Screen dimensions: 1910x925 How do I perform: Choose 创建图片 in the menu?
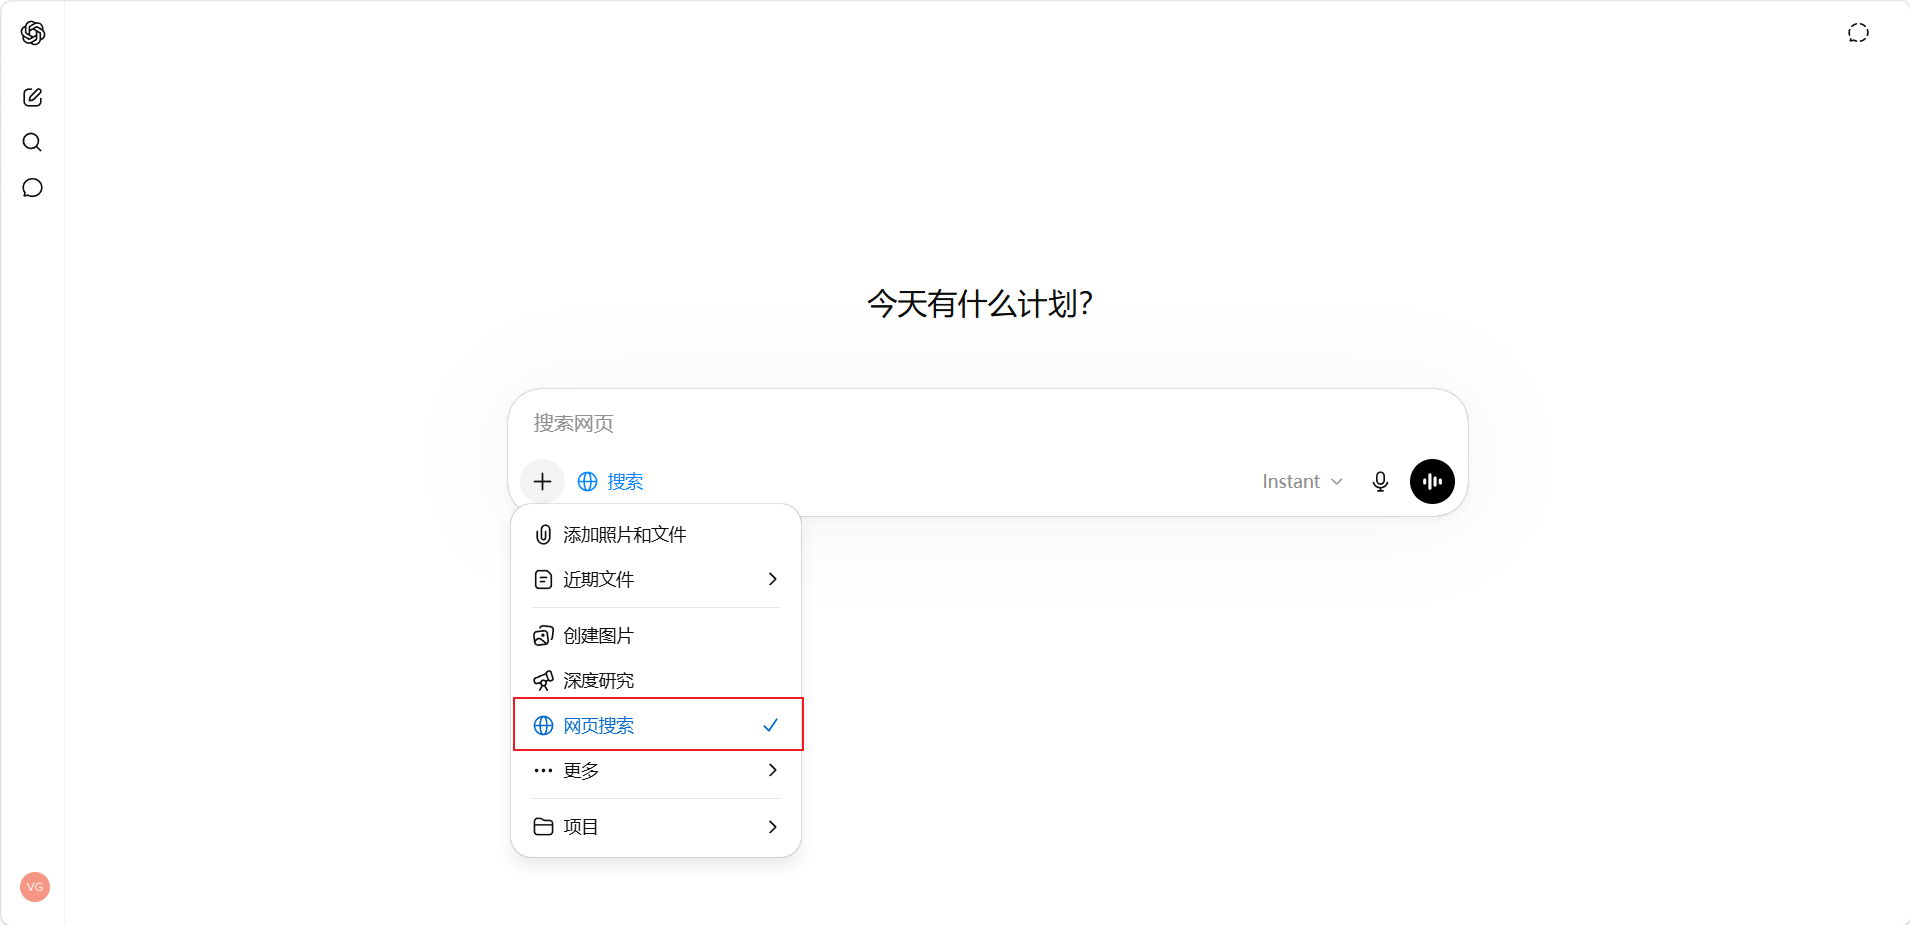click(656, 636)
